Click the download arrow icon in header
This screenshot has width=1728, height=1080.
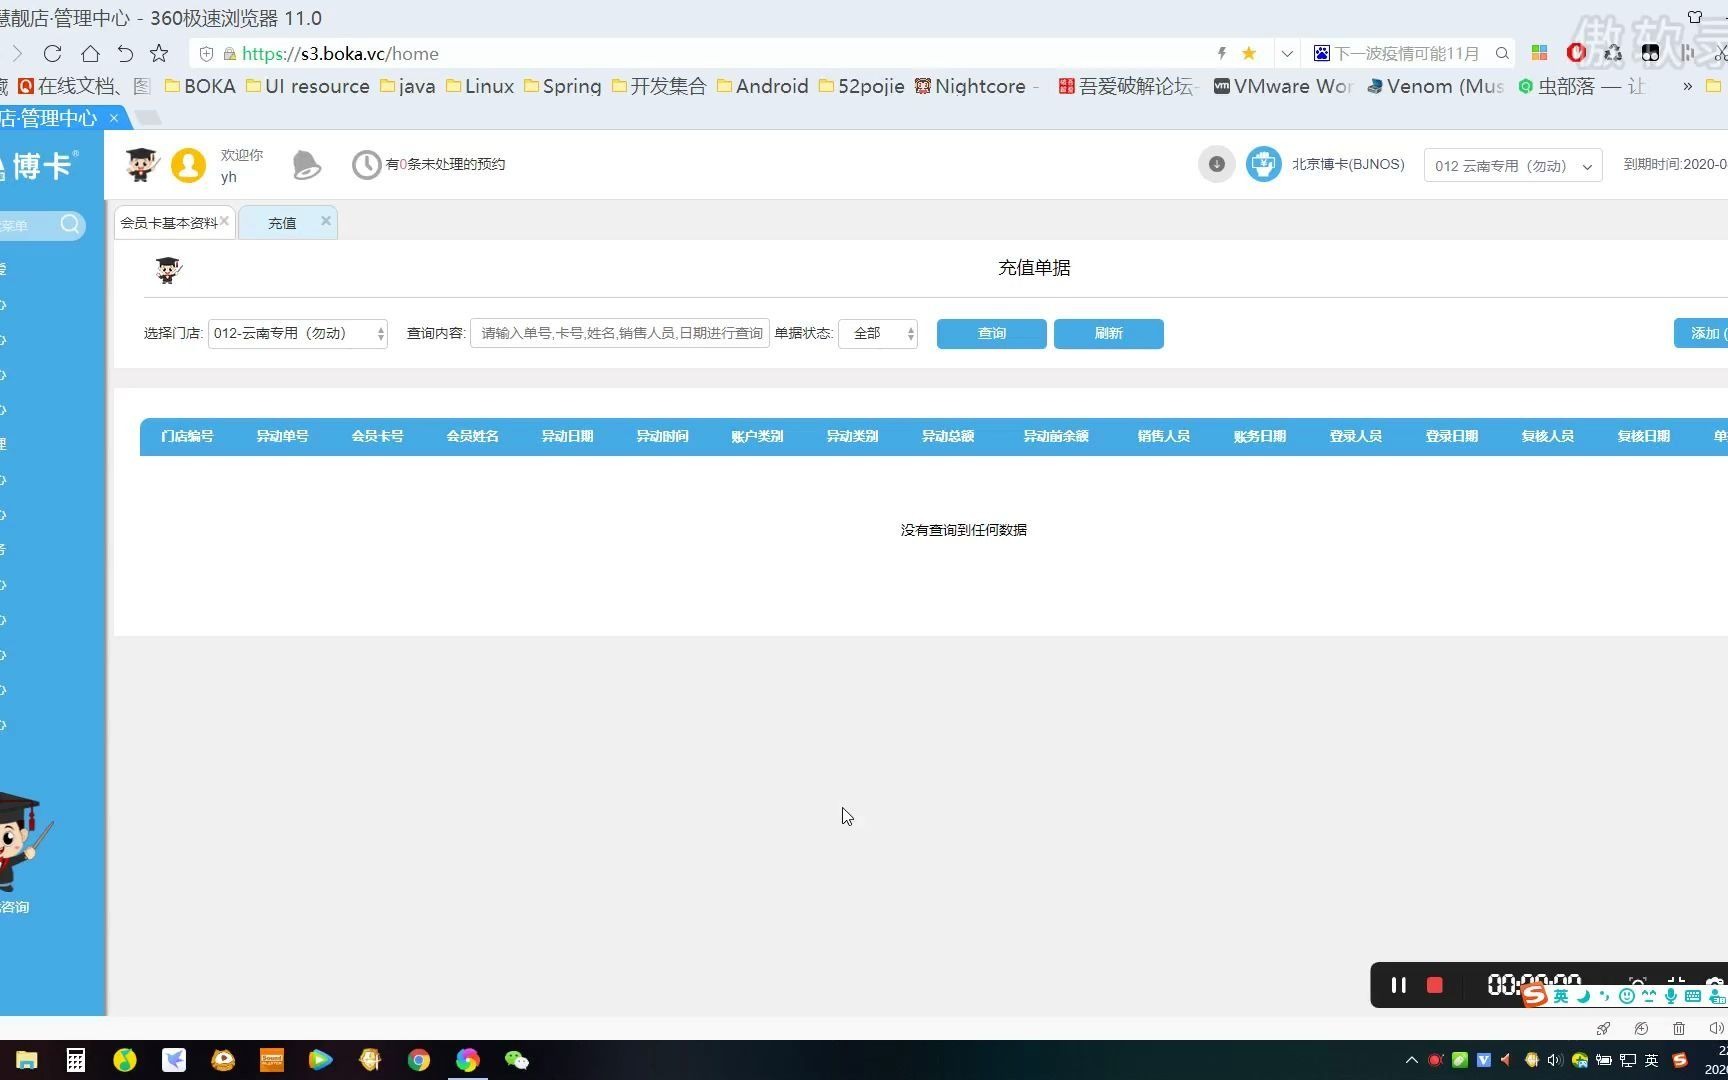tap(1217, 164)
